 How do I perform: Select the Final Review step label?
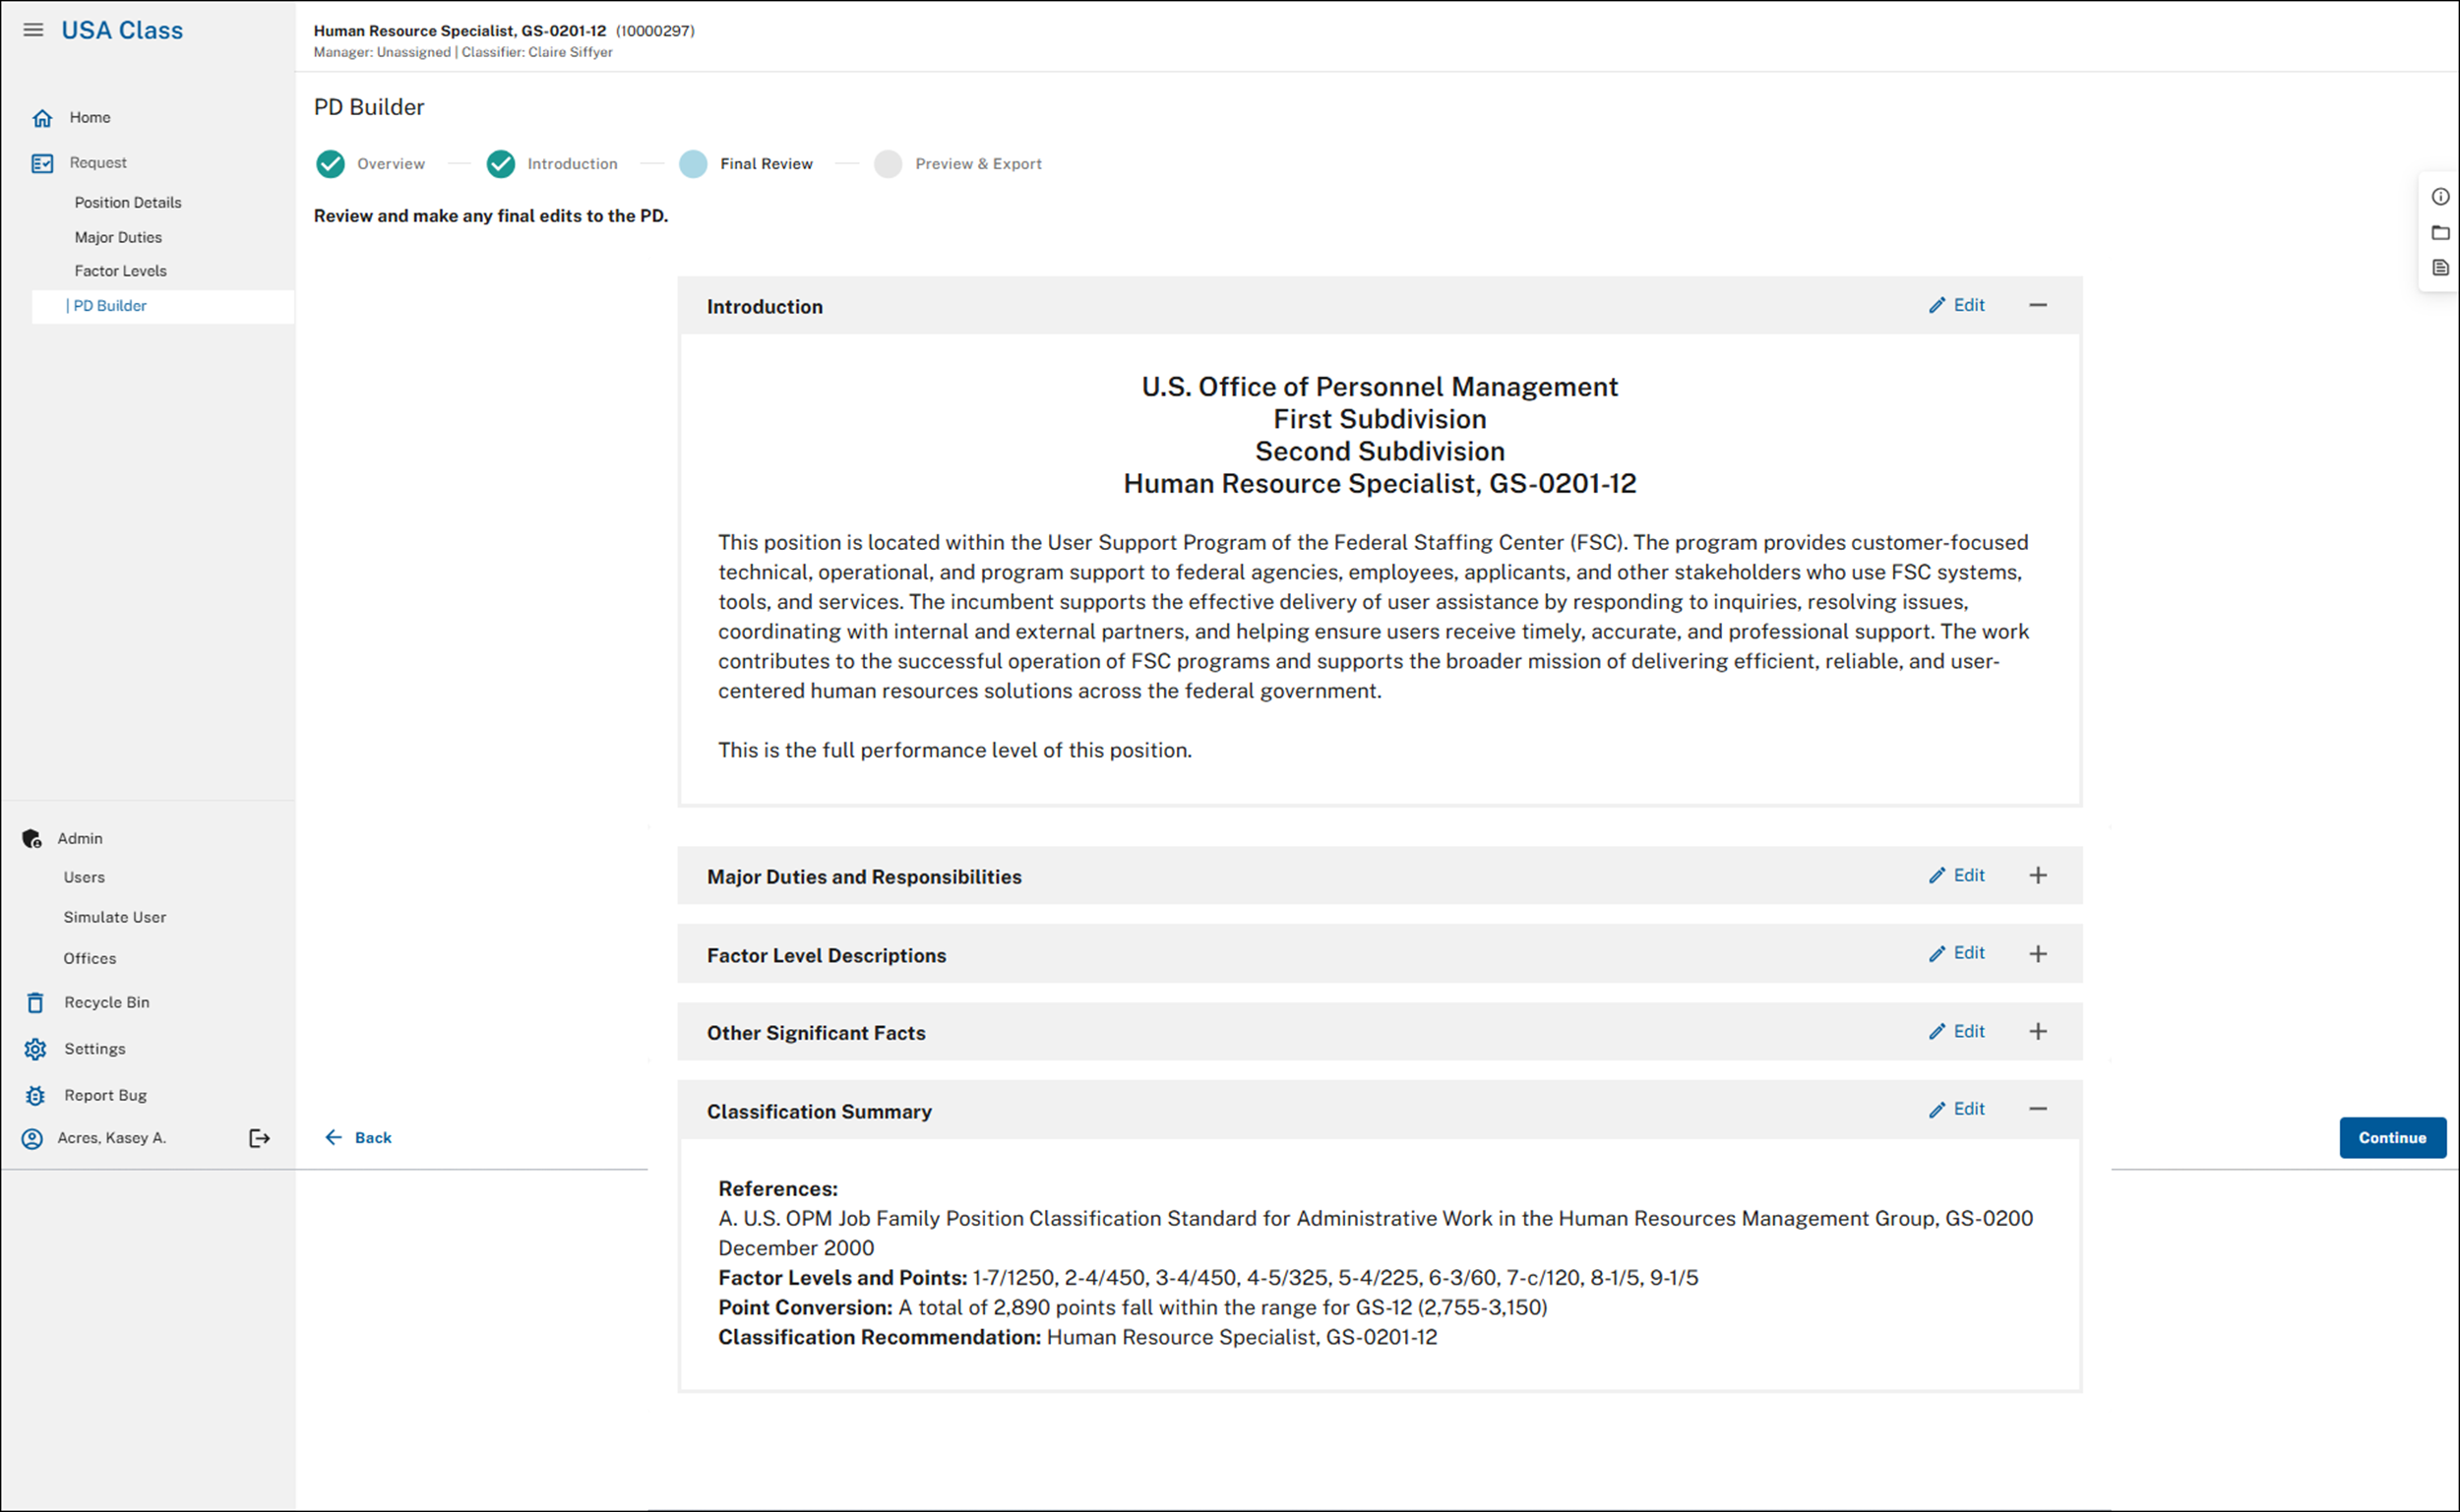coord(767,164)
